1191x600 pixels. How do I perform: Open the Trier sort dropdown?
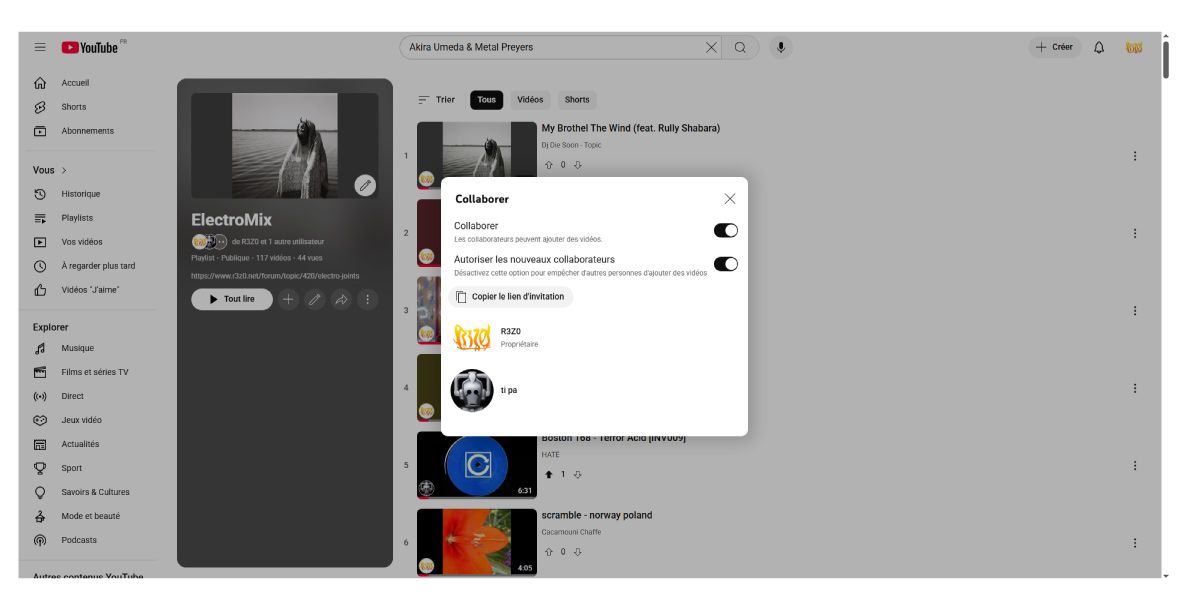436,100
